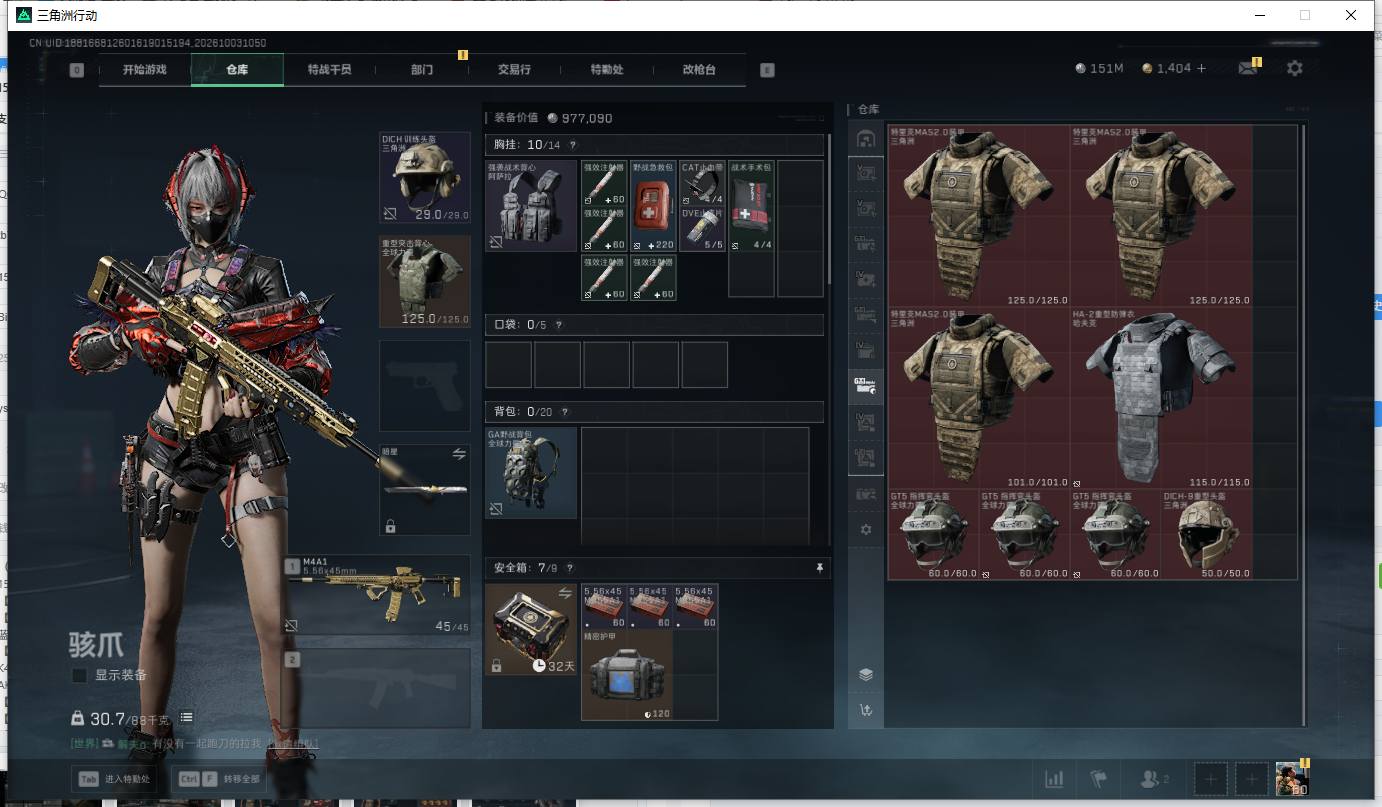Select the 精密护甲 repair kit in safe box
This screenshot has height=807, width=1382.
coord(627,675)
